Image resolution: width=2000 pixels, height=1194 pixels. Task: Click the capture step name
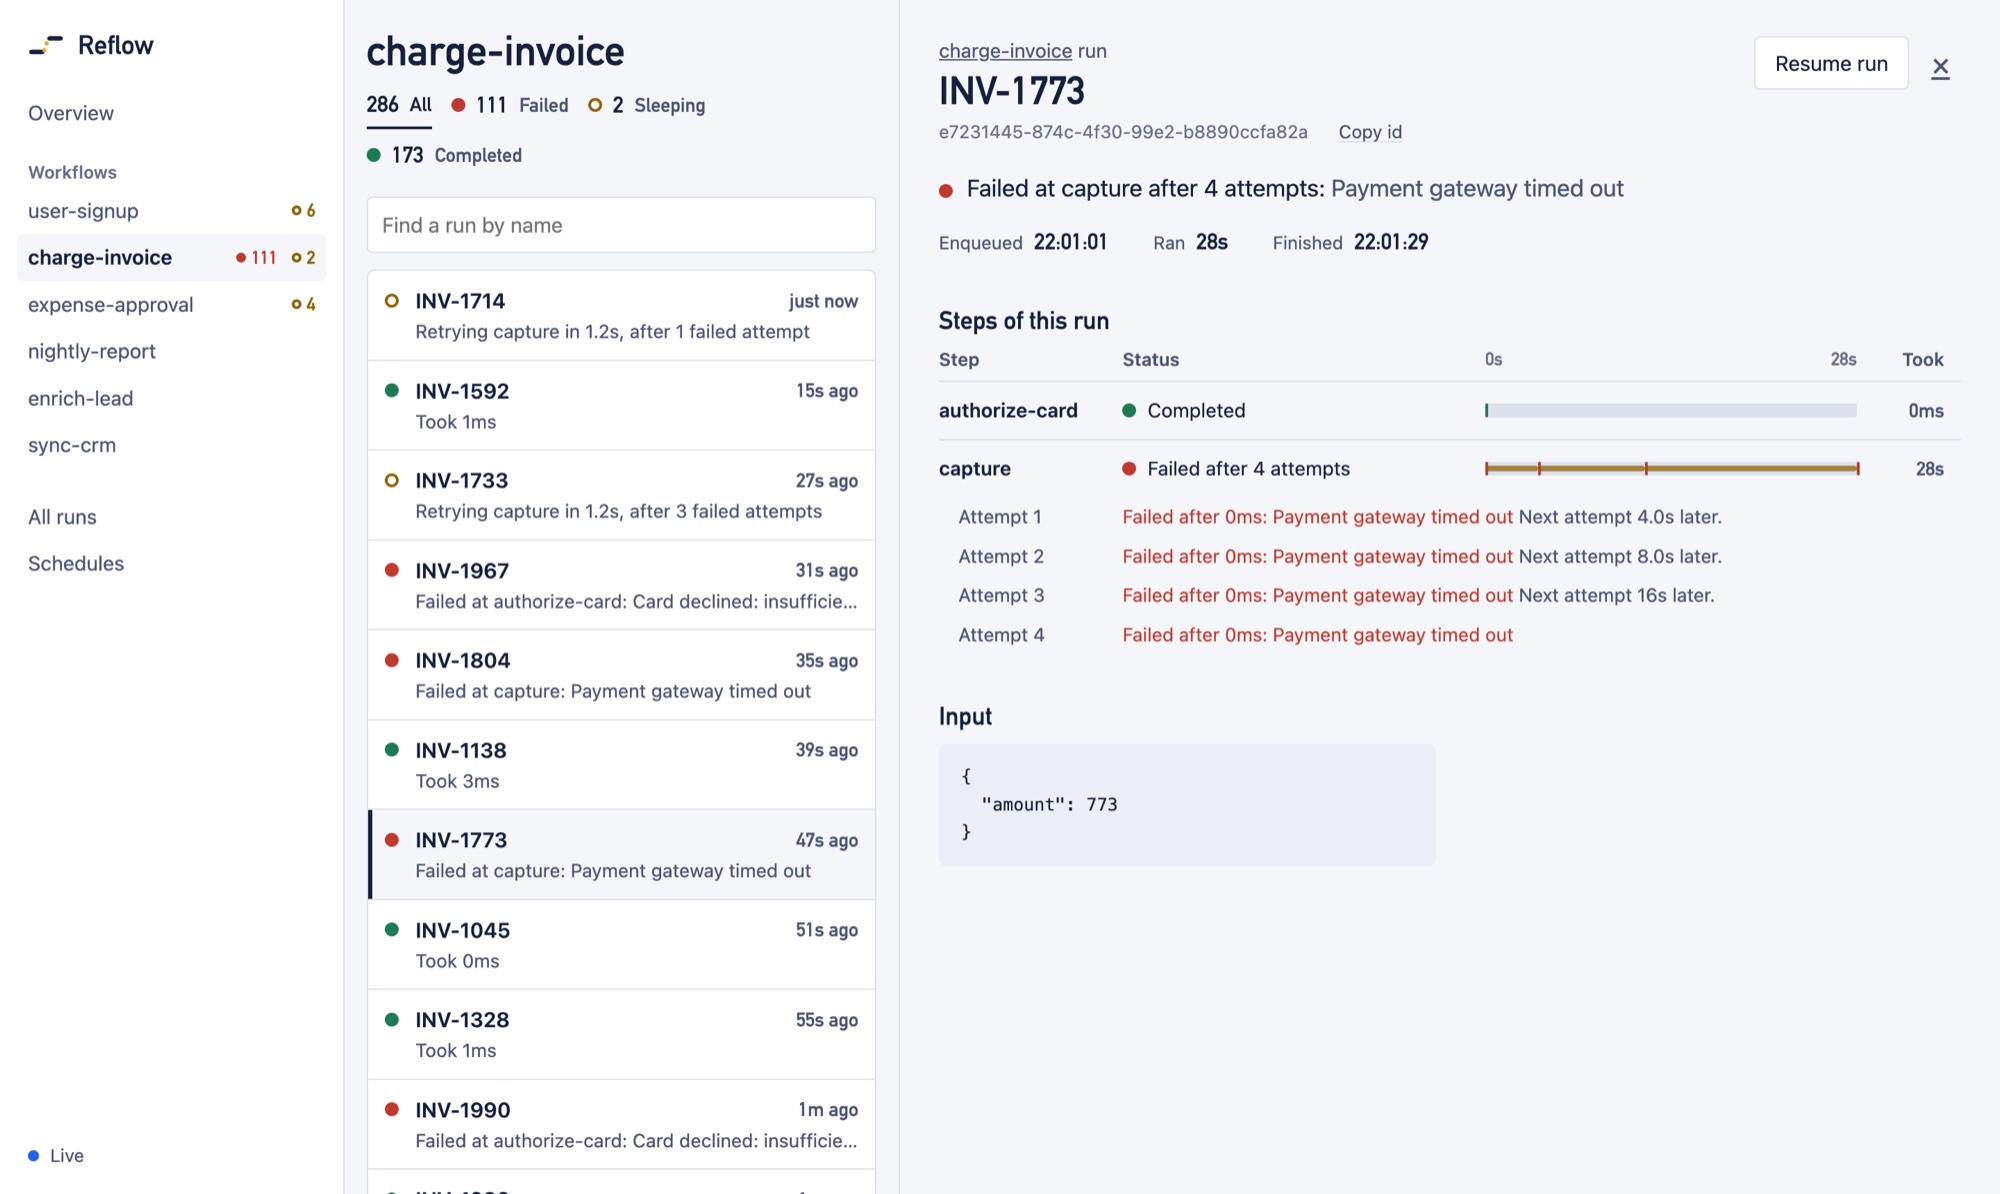coord(975,468)
